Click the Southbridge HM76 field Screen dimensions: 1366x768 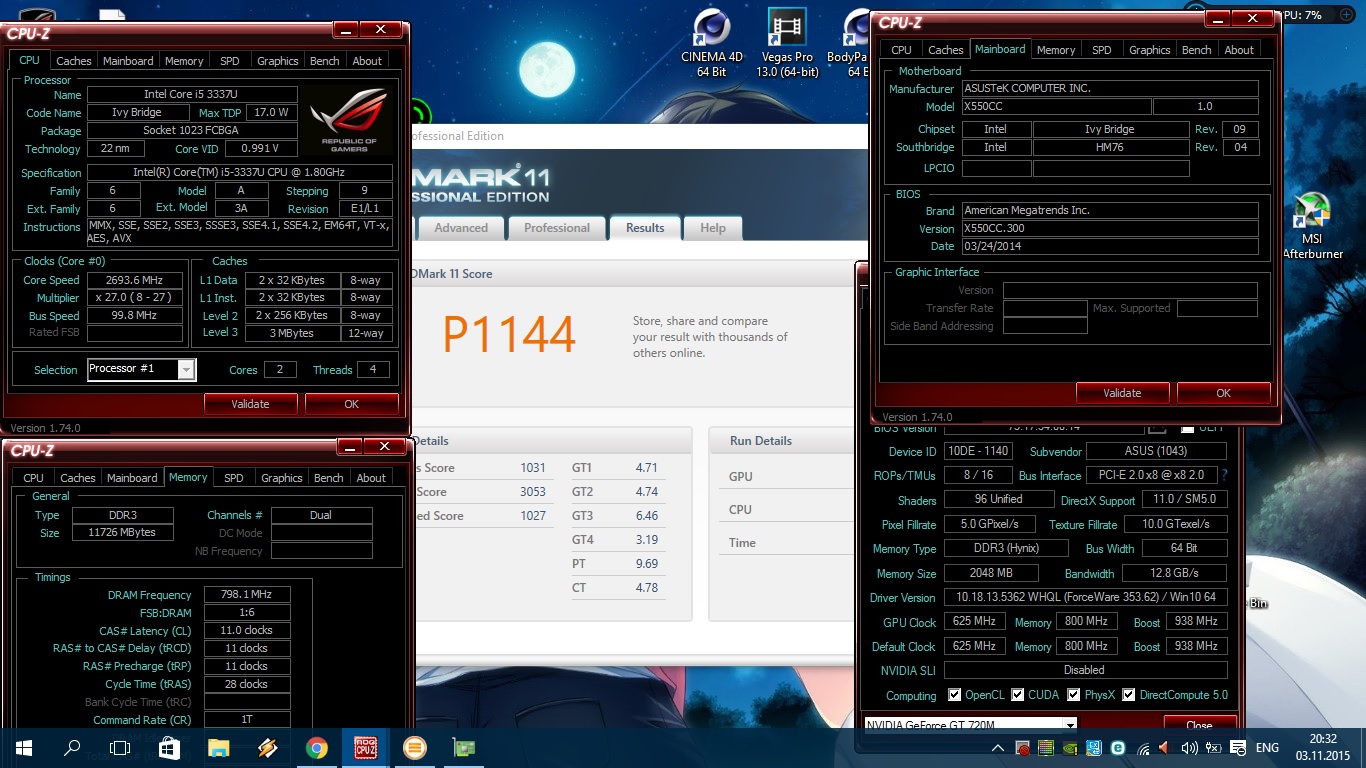1110,147
